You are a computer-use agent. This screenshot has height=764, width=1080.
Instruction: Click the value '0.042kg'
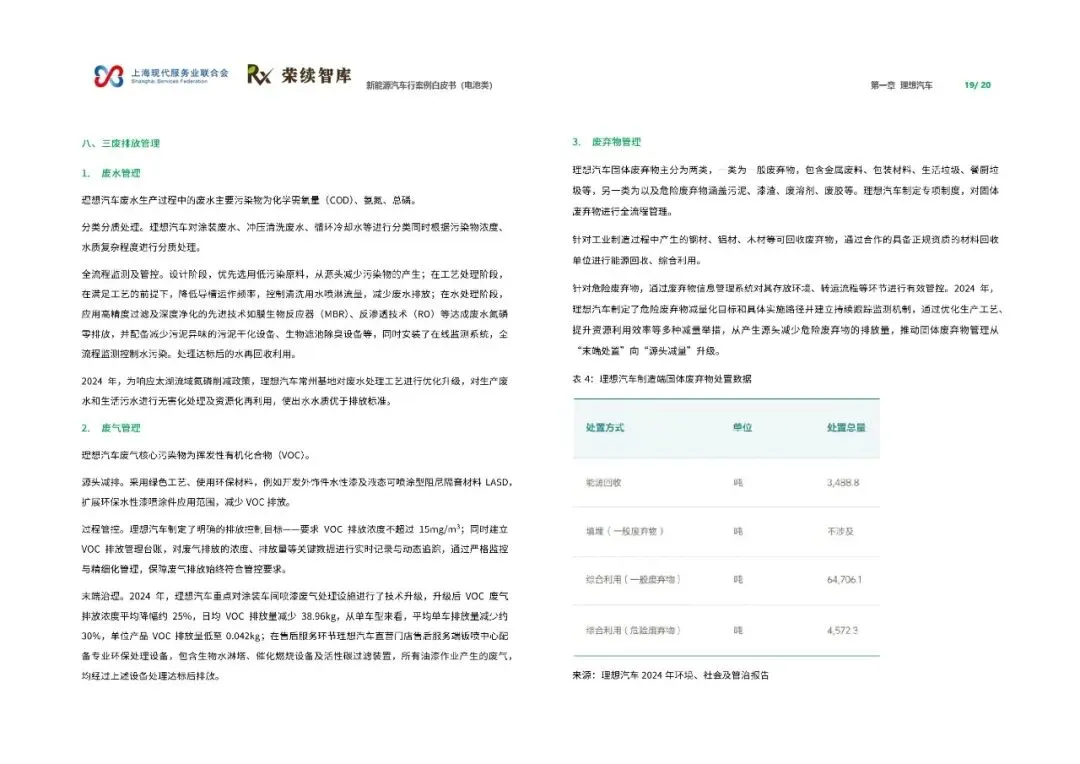tap(243, 636)
